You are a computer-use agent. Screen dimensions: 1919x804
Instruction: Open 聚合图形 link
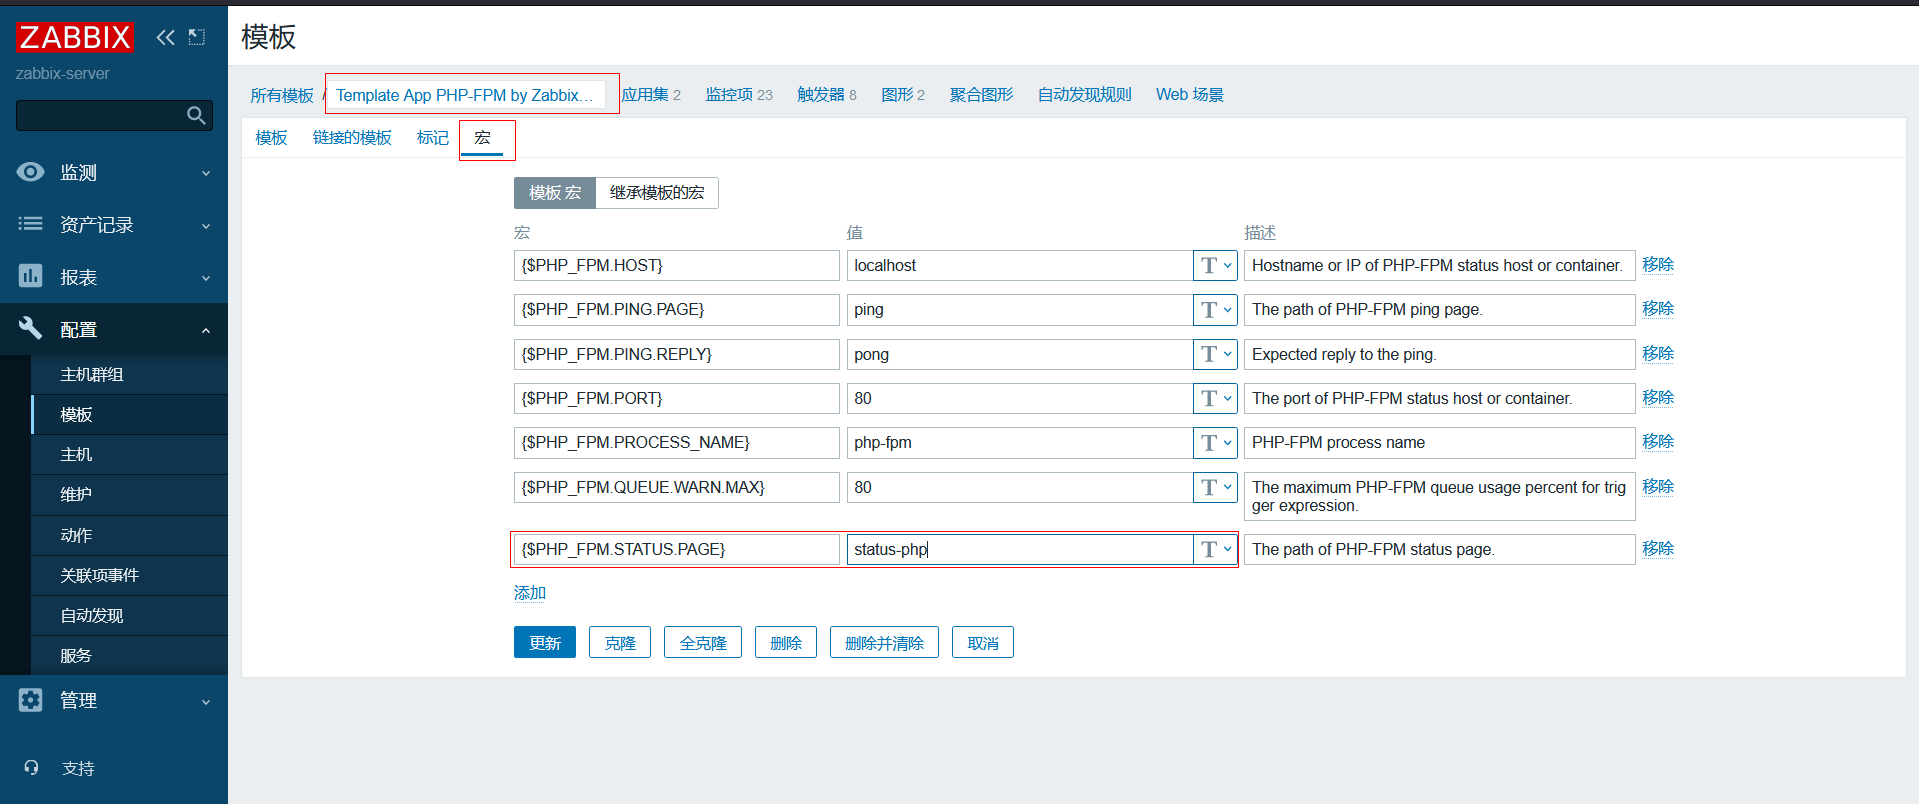pos(981,95)
